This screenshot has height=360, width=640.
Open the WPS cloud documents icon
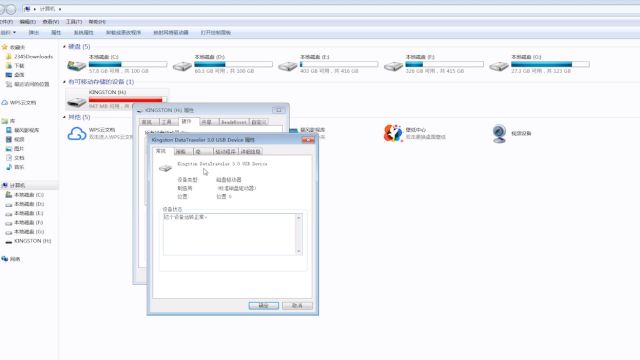click(76, 133)
